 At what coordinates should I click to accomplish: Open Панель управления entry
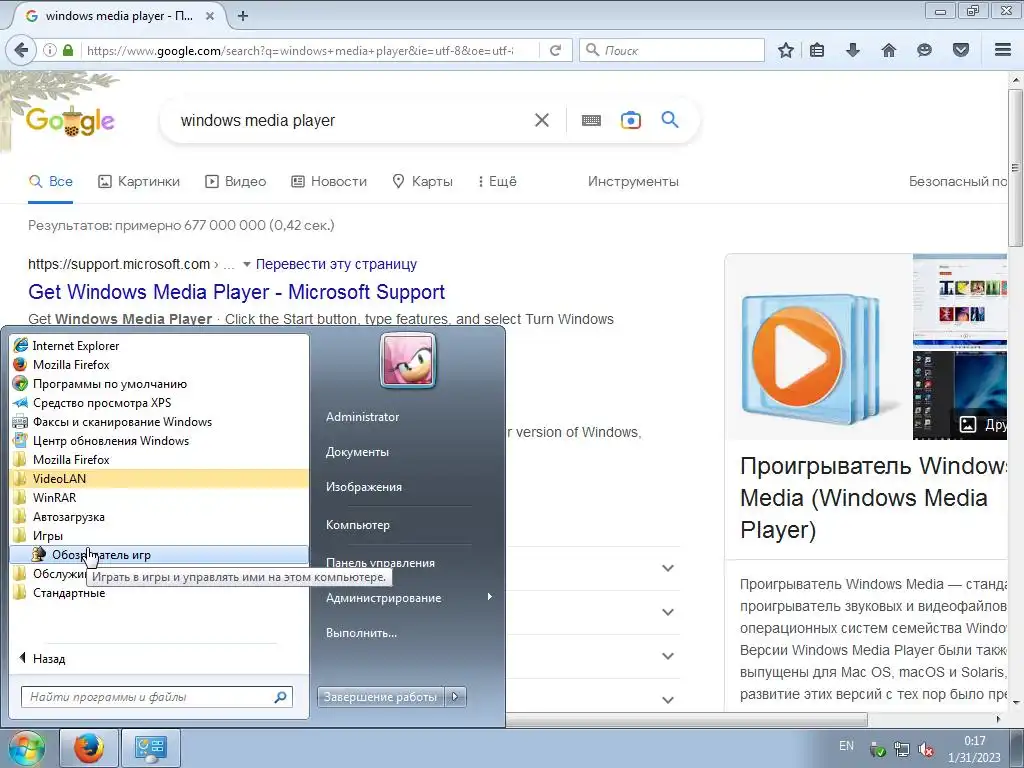380,562
